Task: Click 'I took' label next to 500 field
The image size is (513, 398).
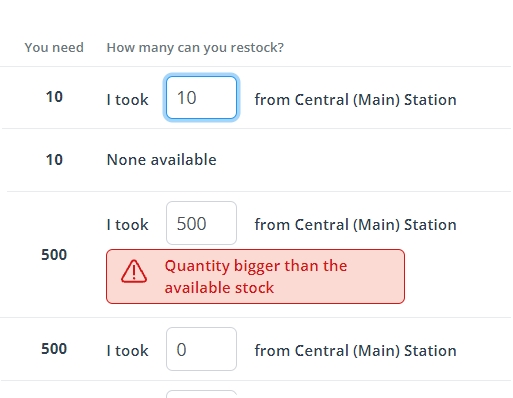Action: tap(127, 225)
